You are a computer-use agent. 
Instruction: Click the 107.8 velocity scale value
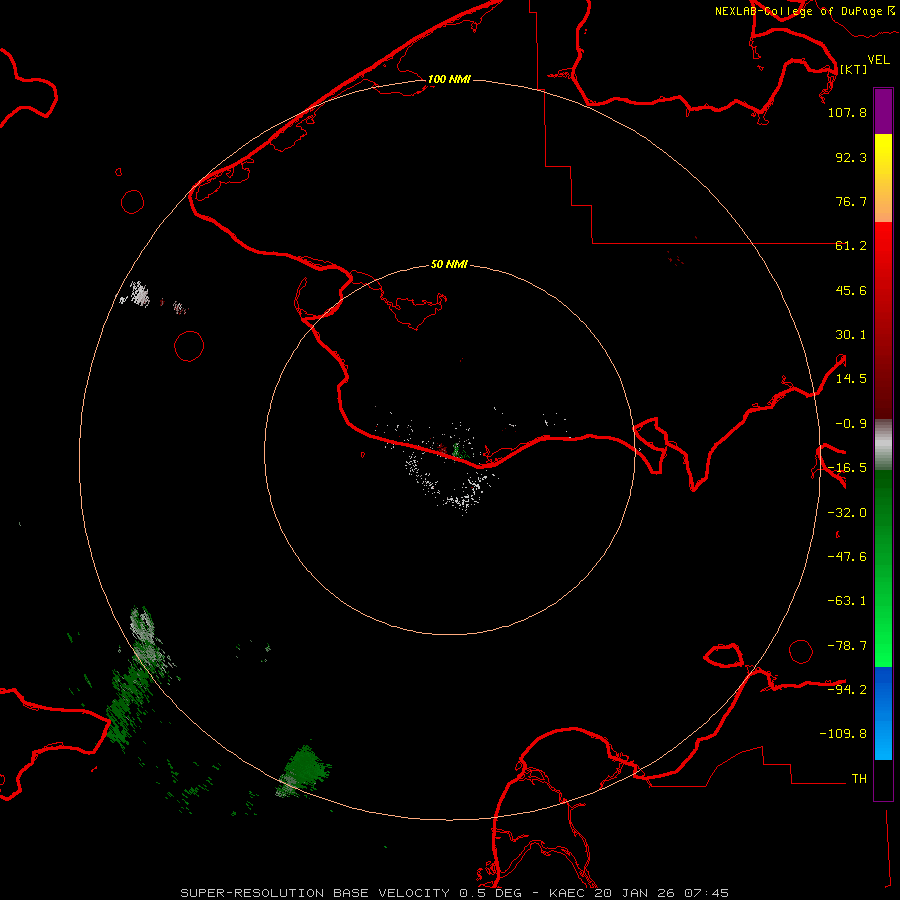(847, 112)
